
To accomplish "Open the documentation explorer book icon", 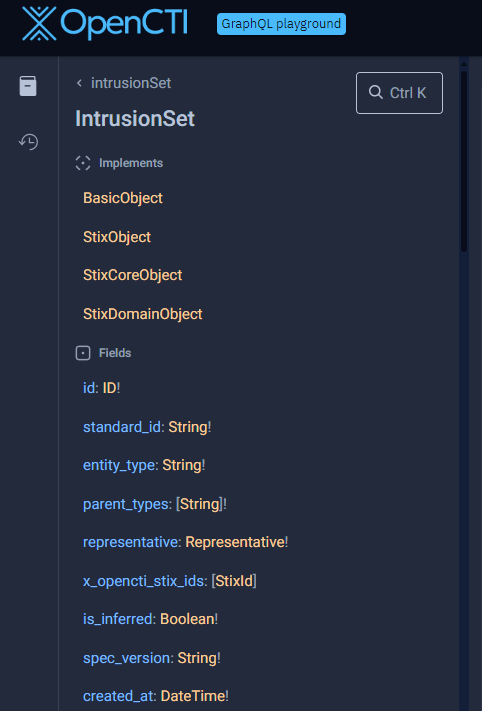I will pos(28,86).
